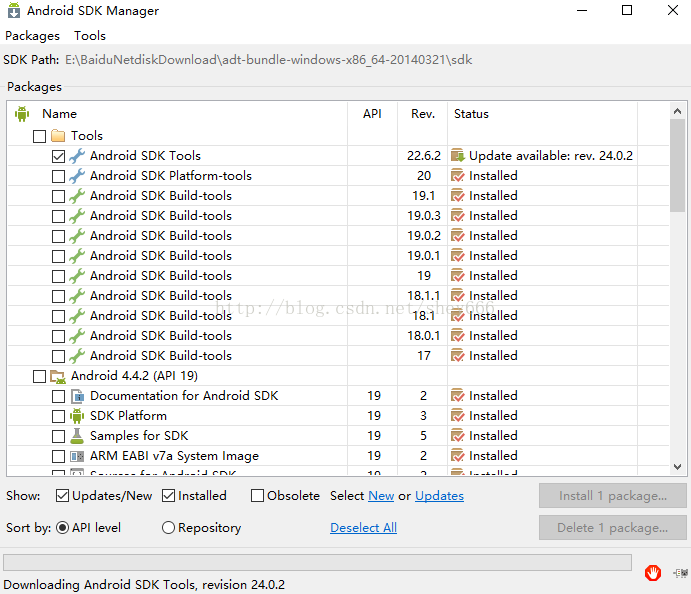Click the download progress bar
The width and height of the screenshot is (691, 594).
tap(317, 562)
